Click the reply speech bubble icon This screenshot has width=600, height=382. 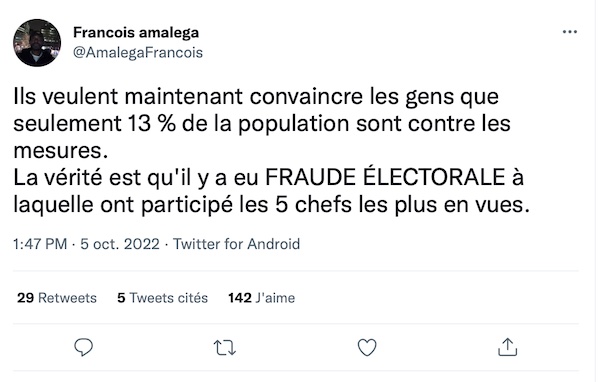[x=83, y=348]
